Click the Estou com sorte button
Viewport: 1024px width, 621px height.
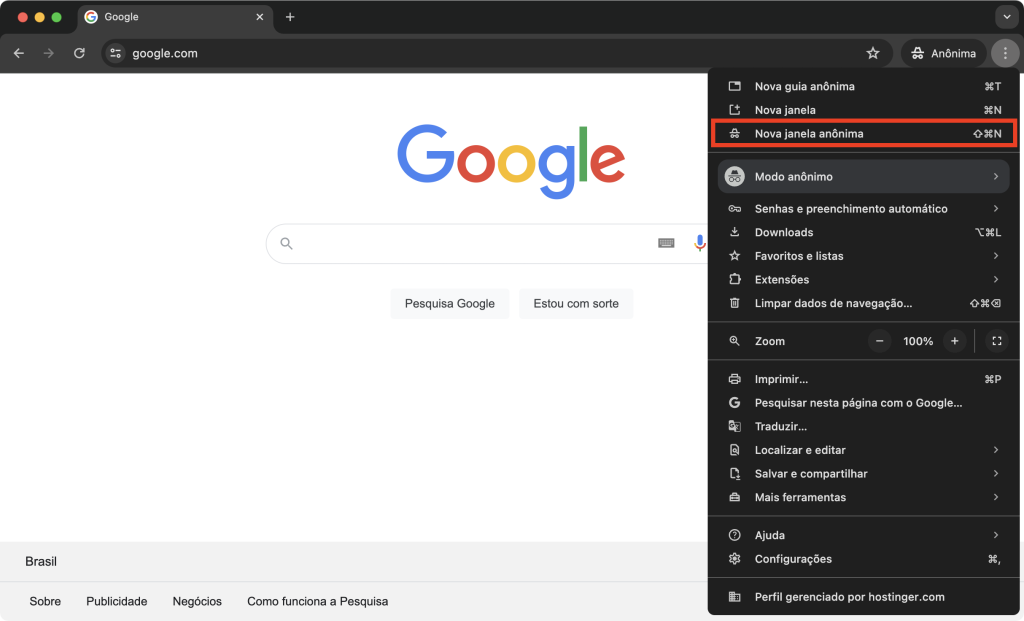click(x=576, y=303)
